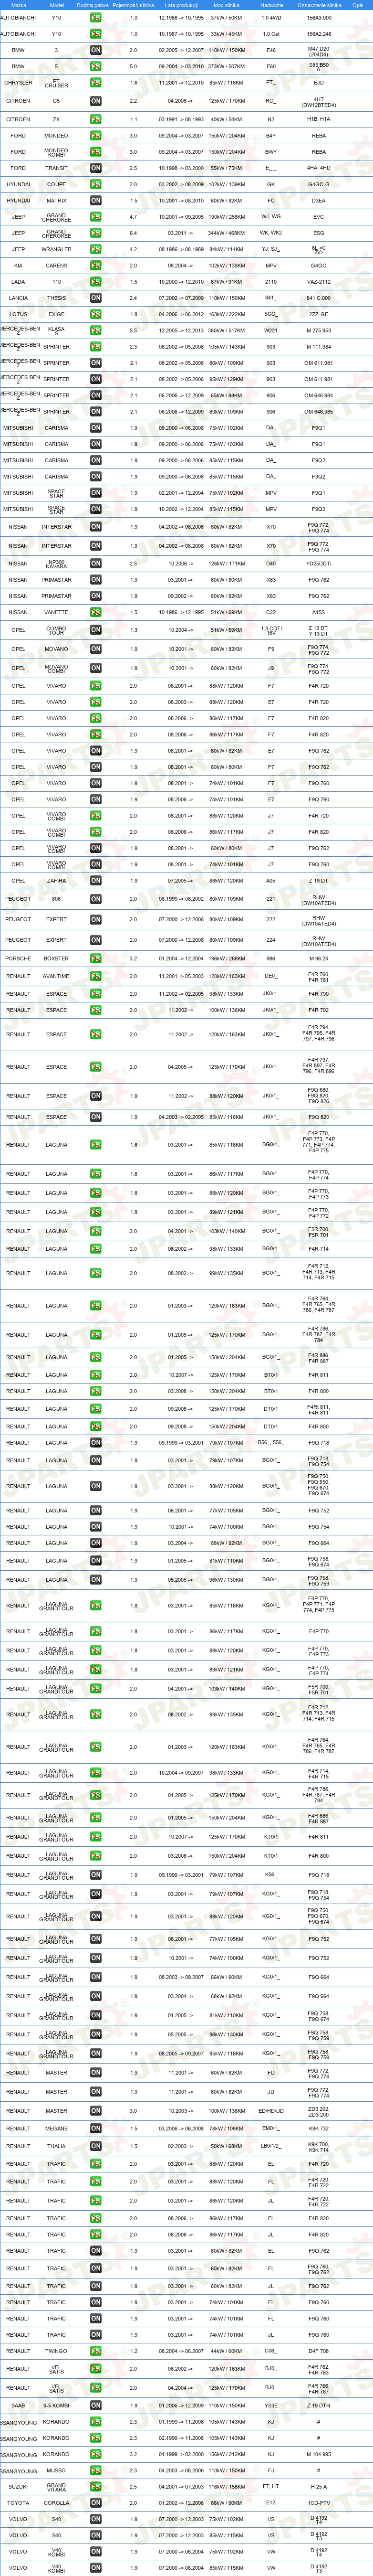Image resolution: width=373 pixels, height=2576 pixels.
Task: Click the fuel icon for Chrysler PT Cruiser
Action: pyautogui.click(x=95, y=83)
